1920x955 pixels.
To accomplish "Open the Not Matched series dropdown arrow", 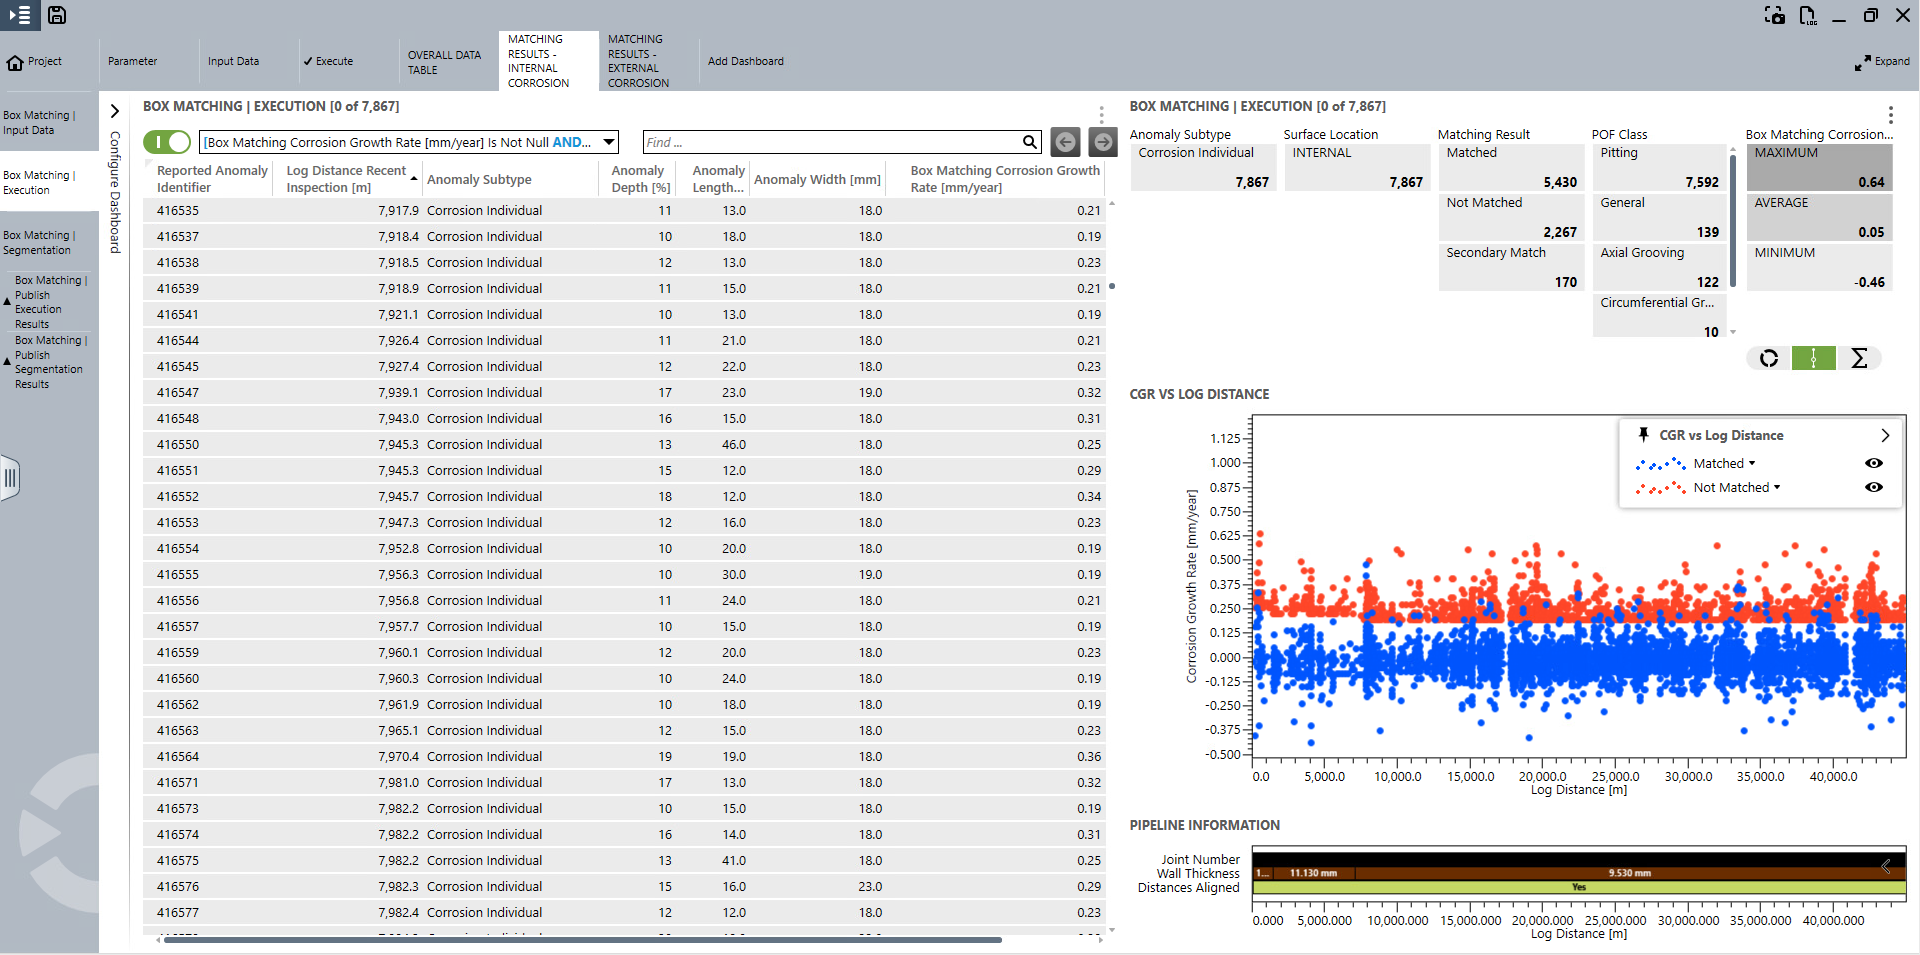I will coord(1777,487).
